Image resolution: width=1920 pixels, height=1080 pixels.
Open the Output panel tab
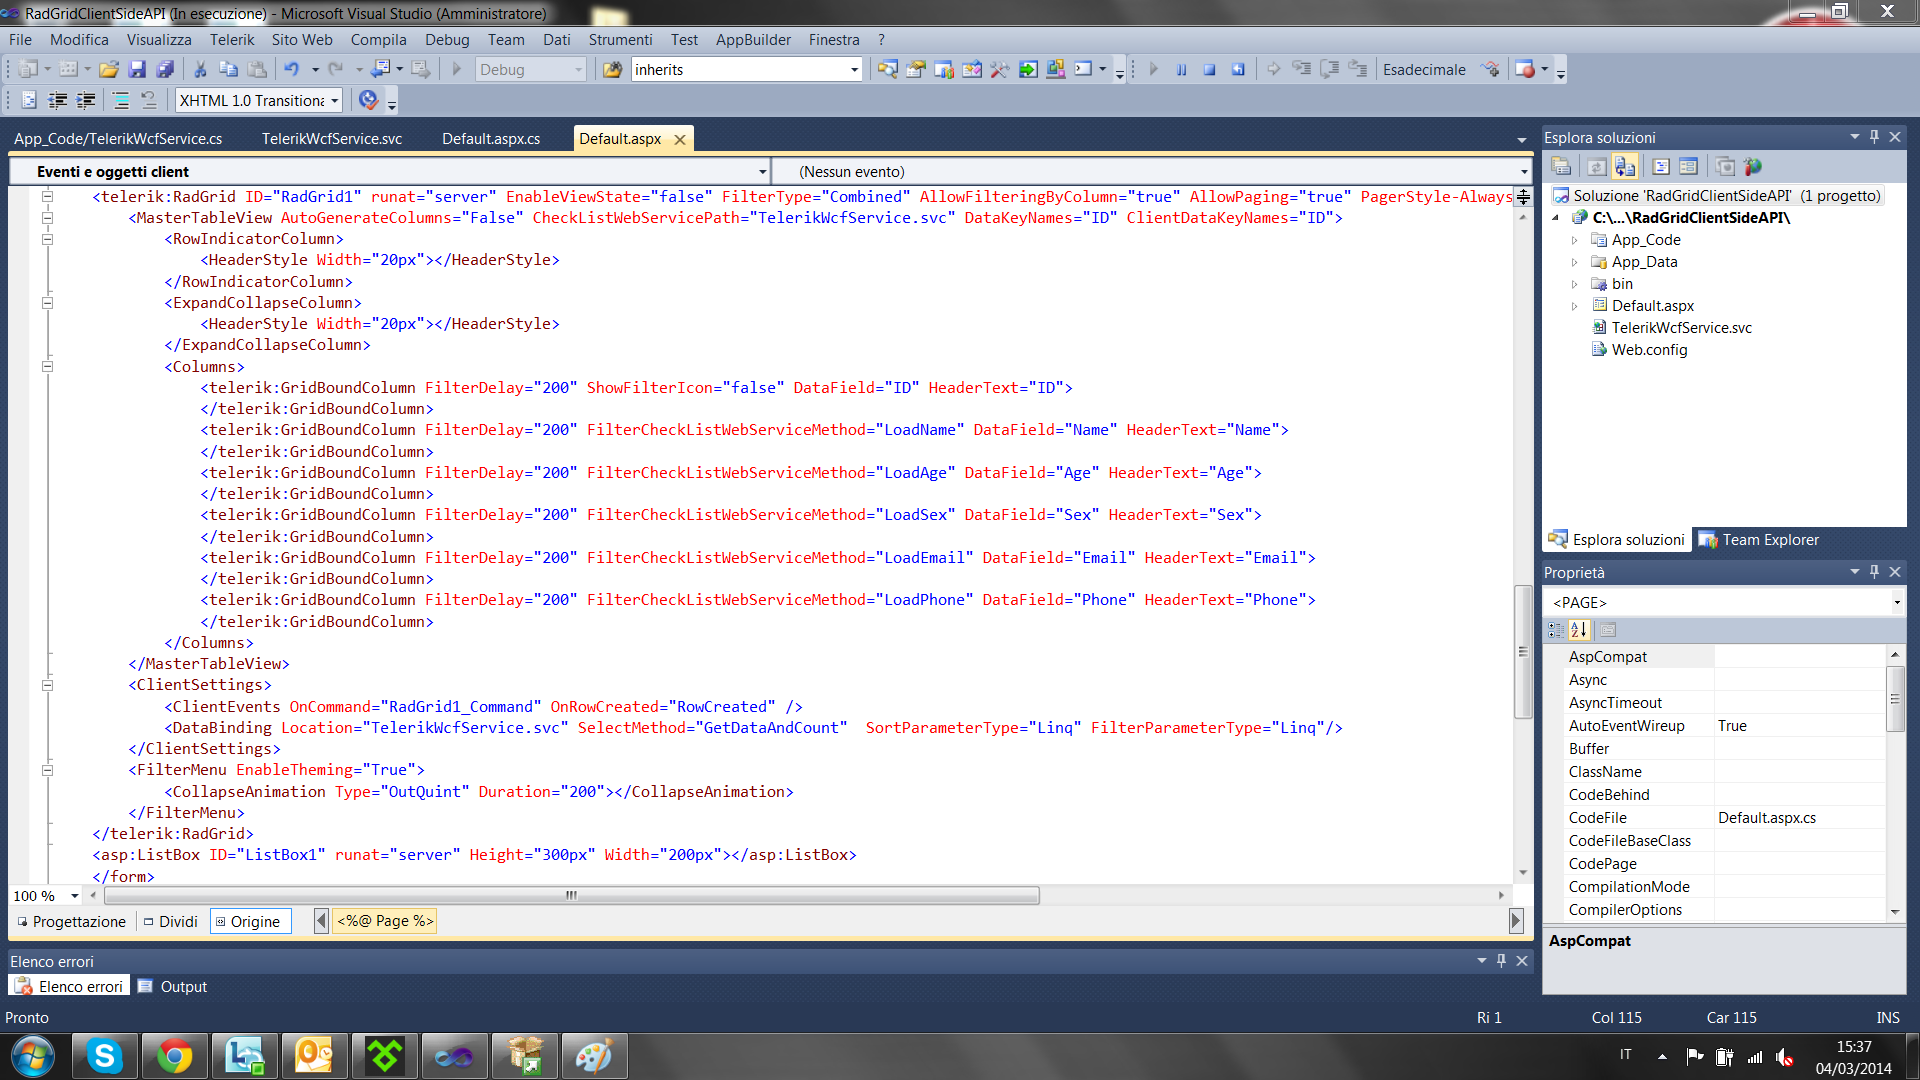[173, 986]
